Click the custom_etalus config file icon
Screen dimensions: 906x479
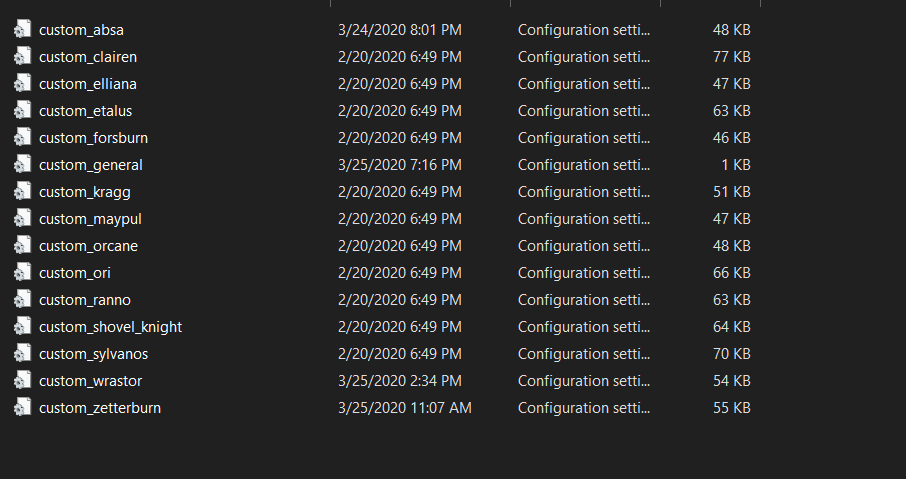tap(22, 111)
